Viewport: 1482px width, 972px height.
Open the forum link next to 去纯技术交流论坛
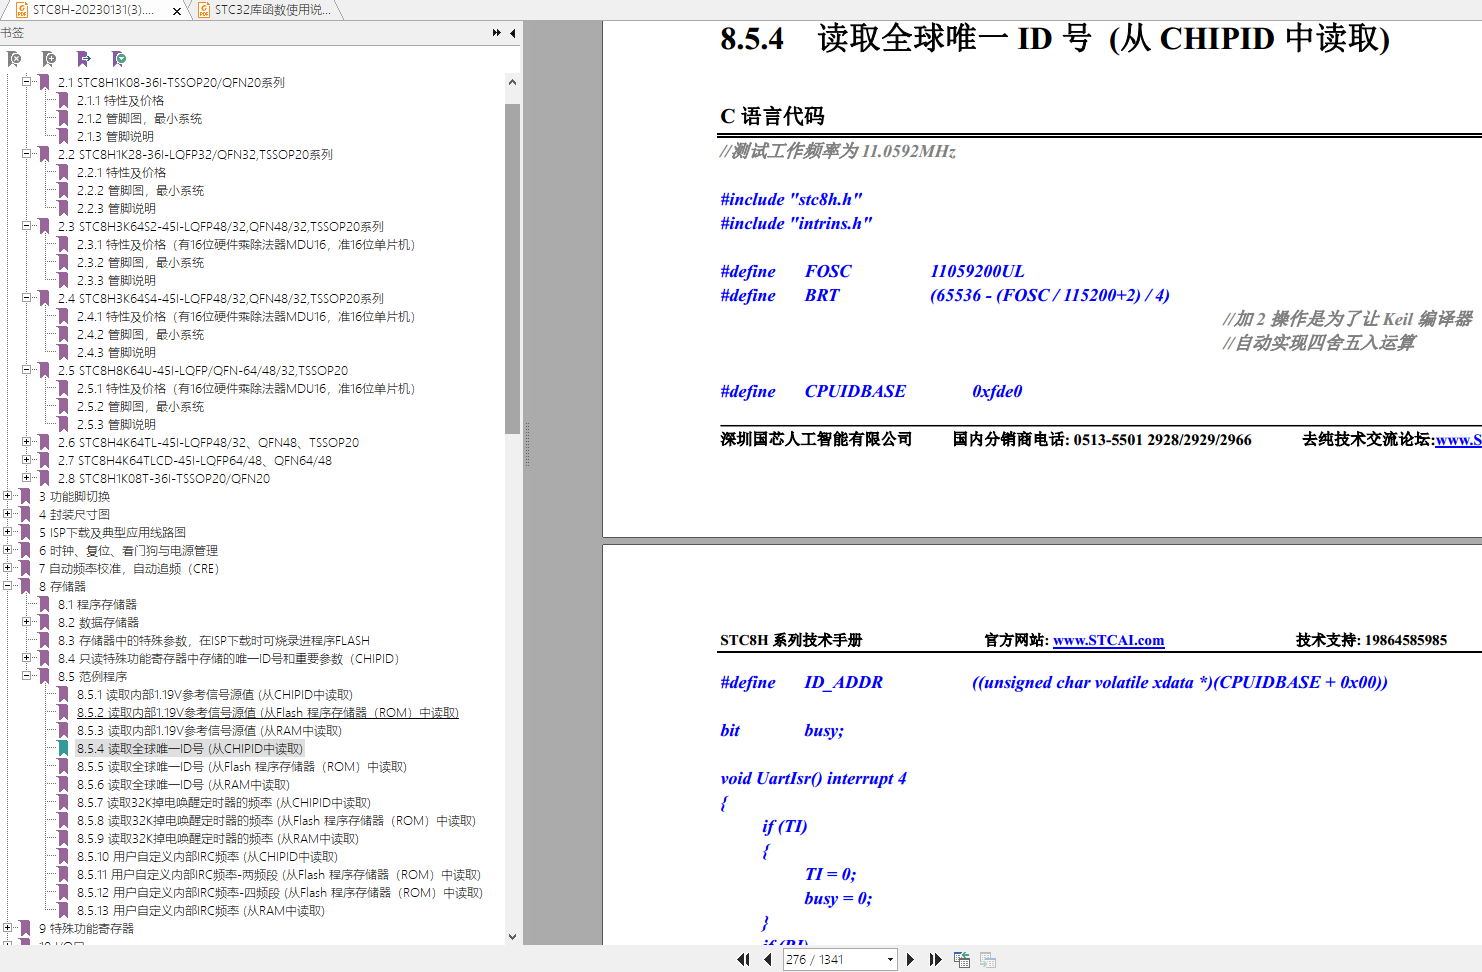[x=1458, y=439]
